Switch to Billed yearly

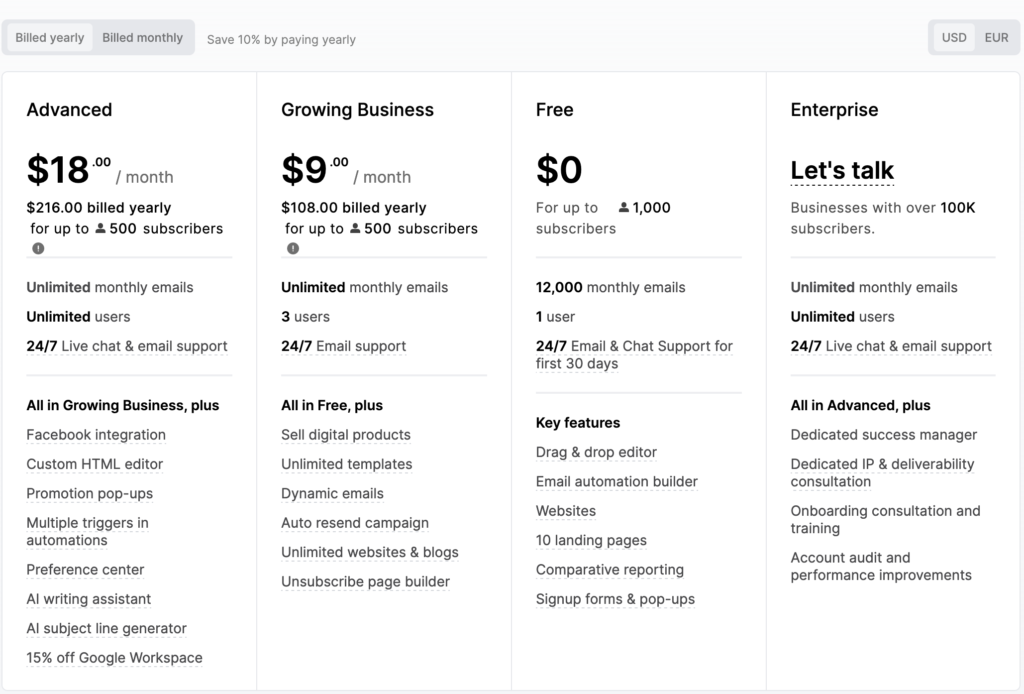pos(50,38)
